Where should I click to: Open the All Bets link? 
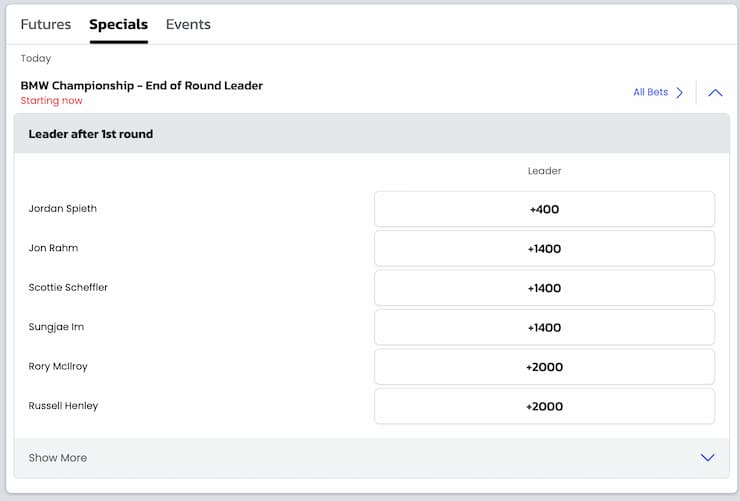tap(650, 92)
